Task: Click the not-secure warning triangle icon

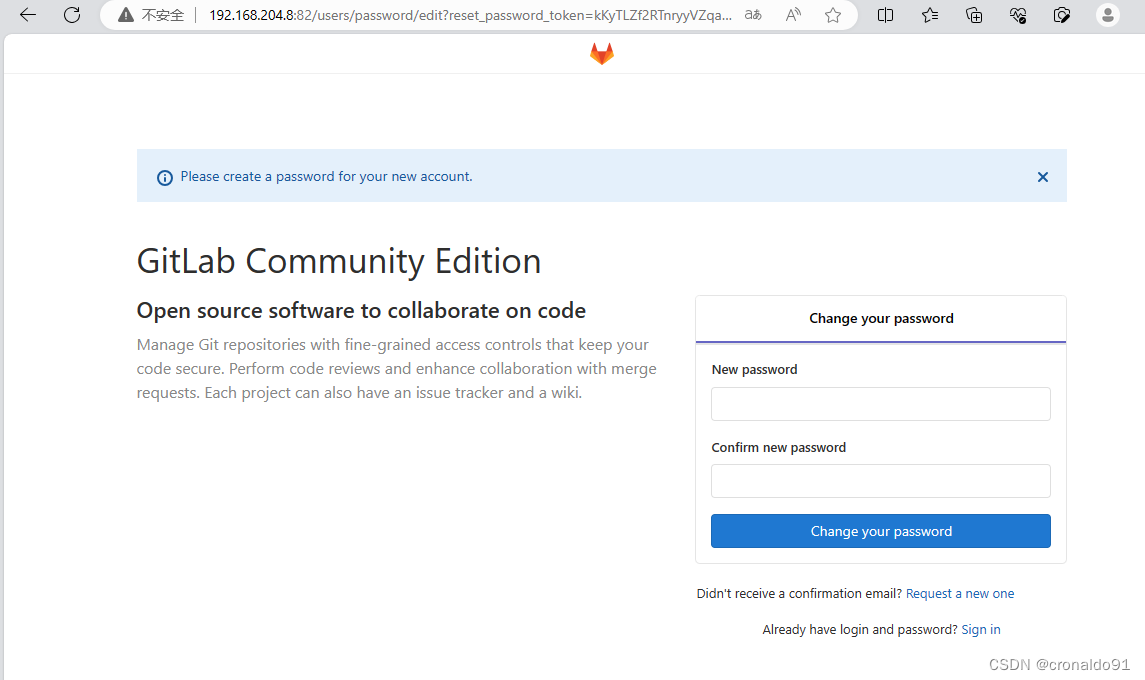Action: tap(126, 15)
